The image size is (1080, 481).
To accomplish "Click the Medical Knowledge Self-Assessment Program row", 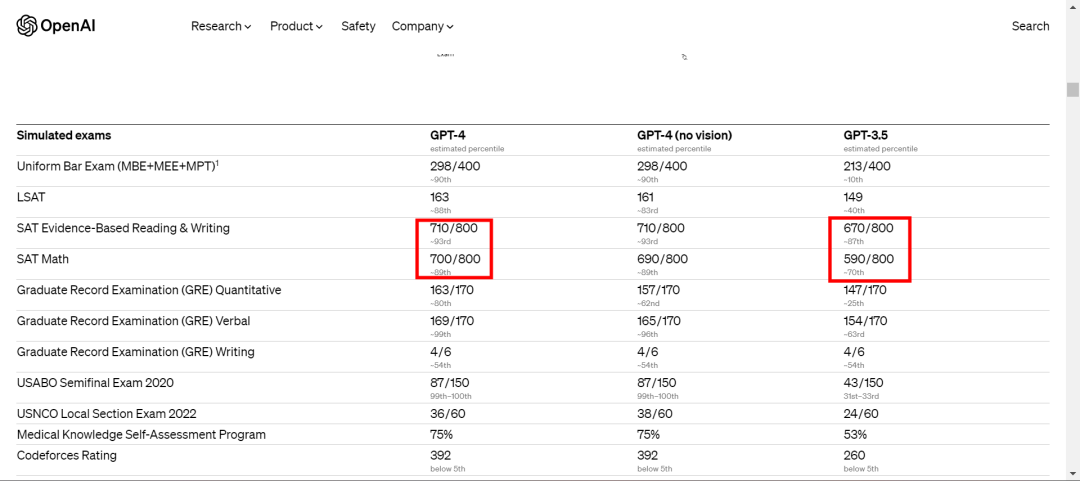I will [141, 435].
